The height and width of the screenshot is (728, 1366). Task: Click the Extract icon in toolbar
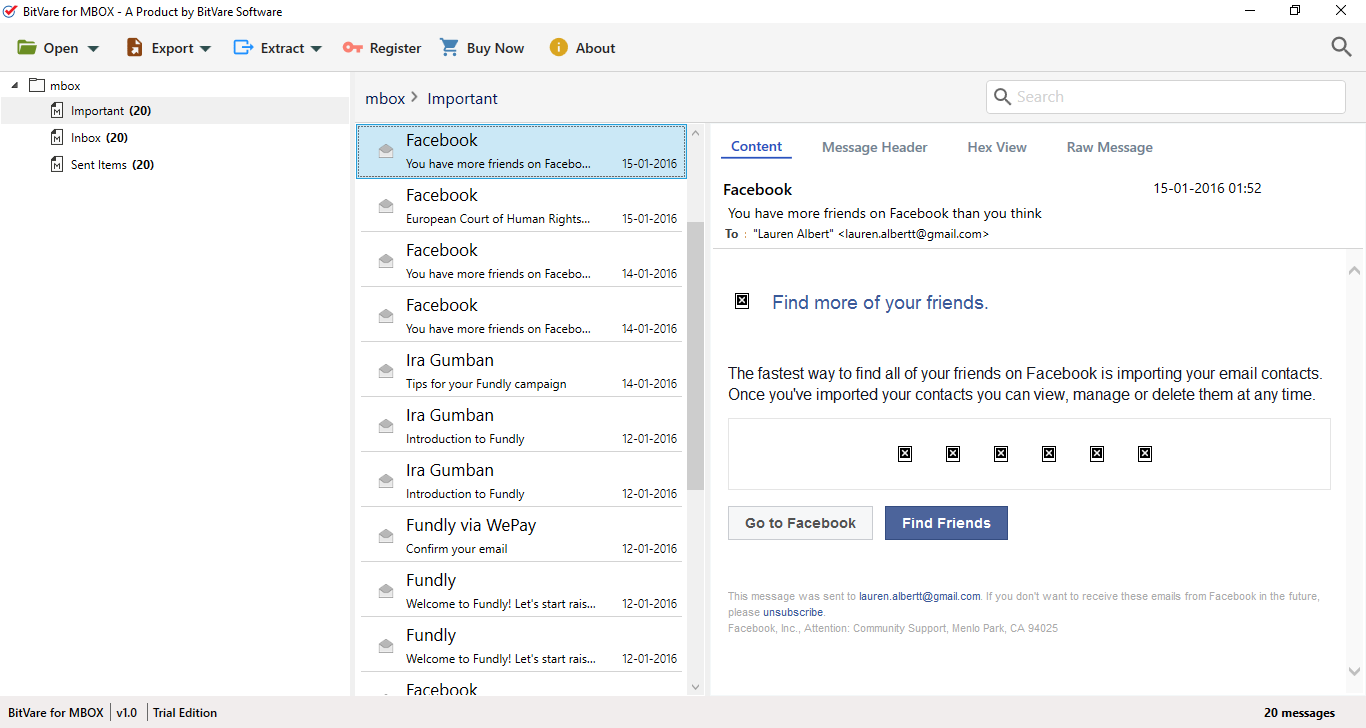(243, 48)
